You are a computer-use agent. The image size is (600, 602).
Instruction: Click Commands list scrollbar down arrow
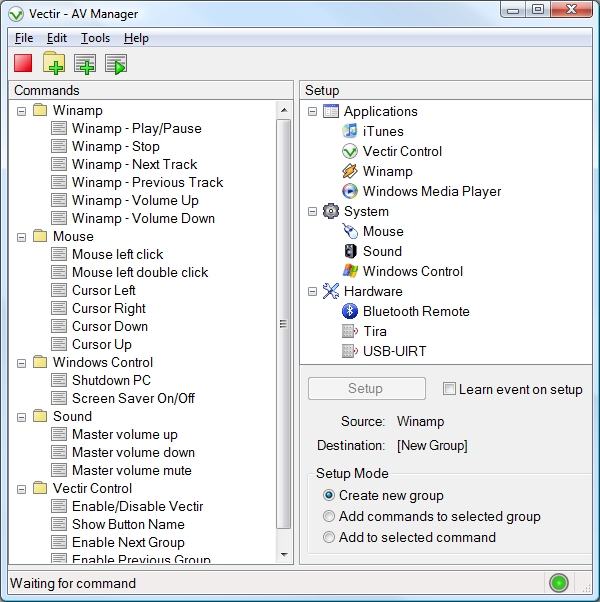point(284,554)
